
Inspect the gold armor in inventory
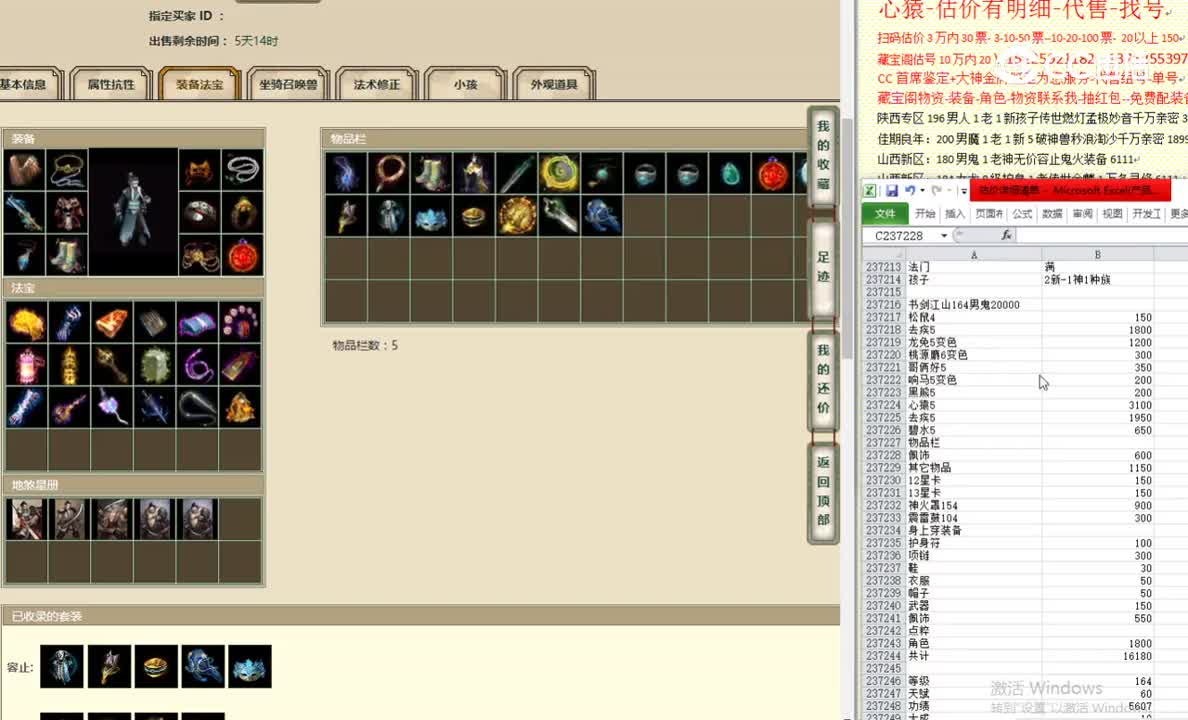point(474,173)
